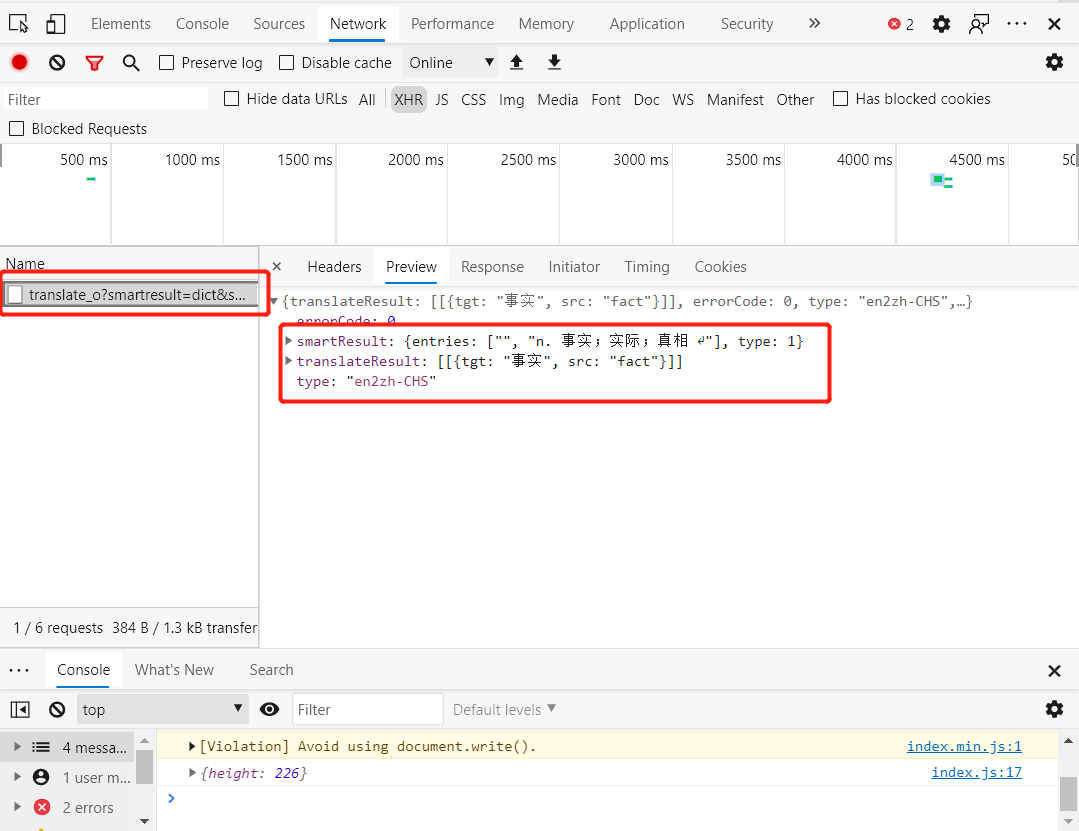Go to the Sources tab
This screenshot has height=831, width=1079.
click(279, 24)
